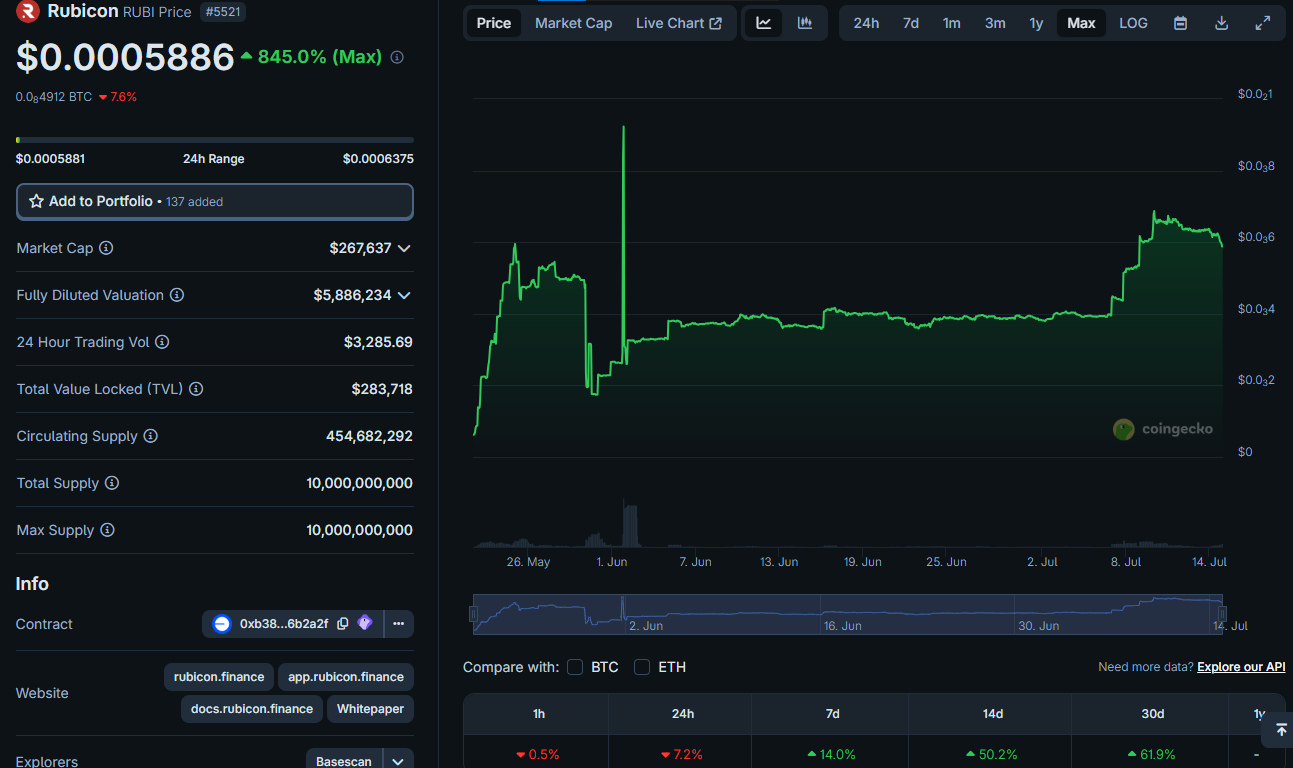
Task: Click the 7d performance column header
Action: (832, 713)
